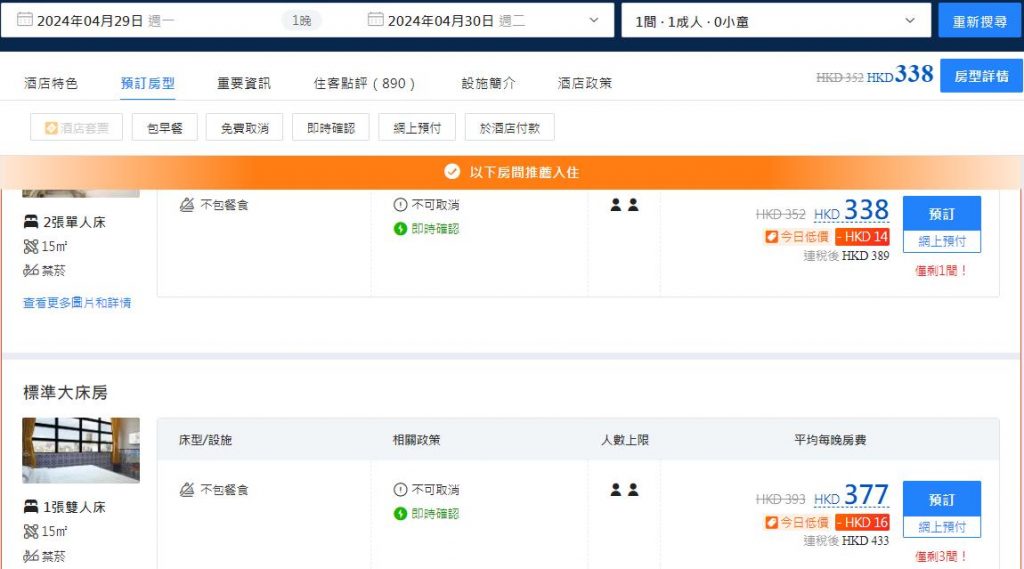Viewport: 1024px width, 569px height.
Task: Expand the check-out date dropdown arrow
Action: pos(594,20)
